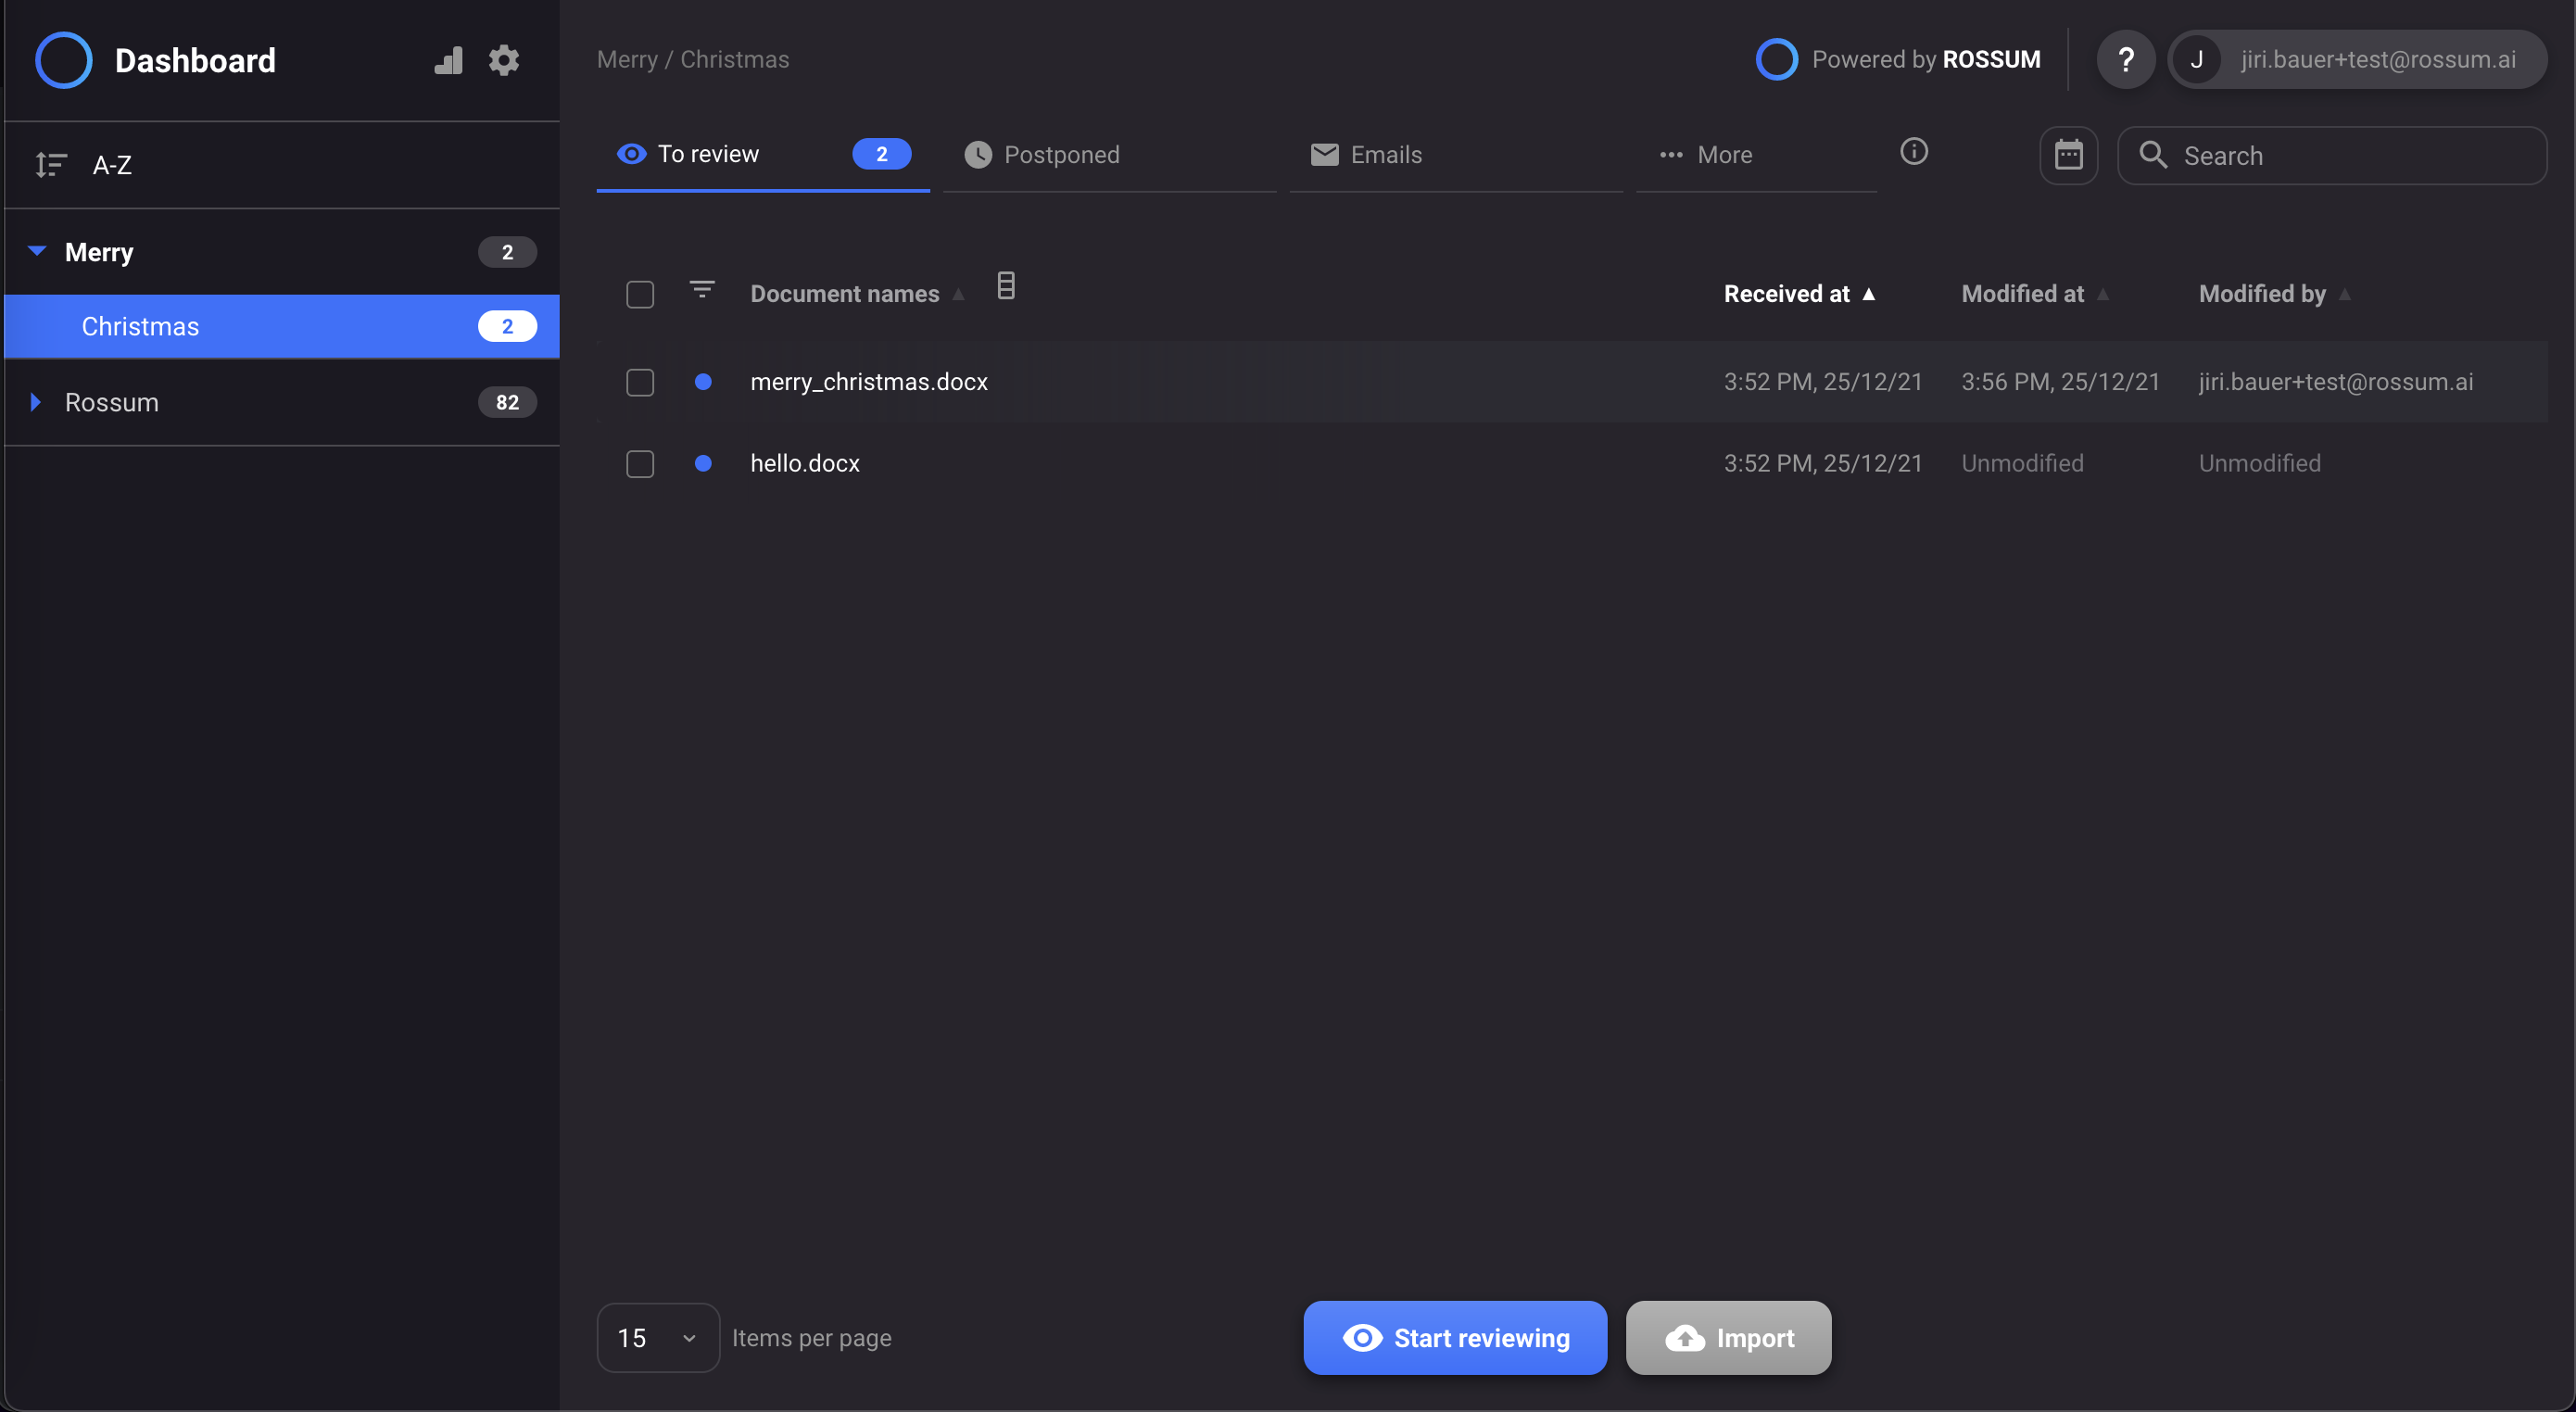This screenshot has width=2576, height=1412.
Task: Focus the Search input field
Action: (2332, 155)
